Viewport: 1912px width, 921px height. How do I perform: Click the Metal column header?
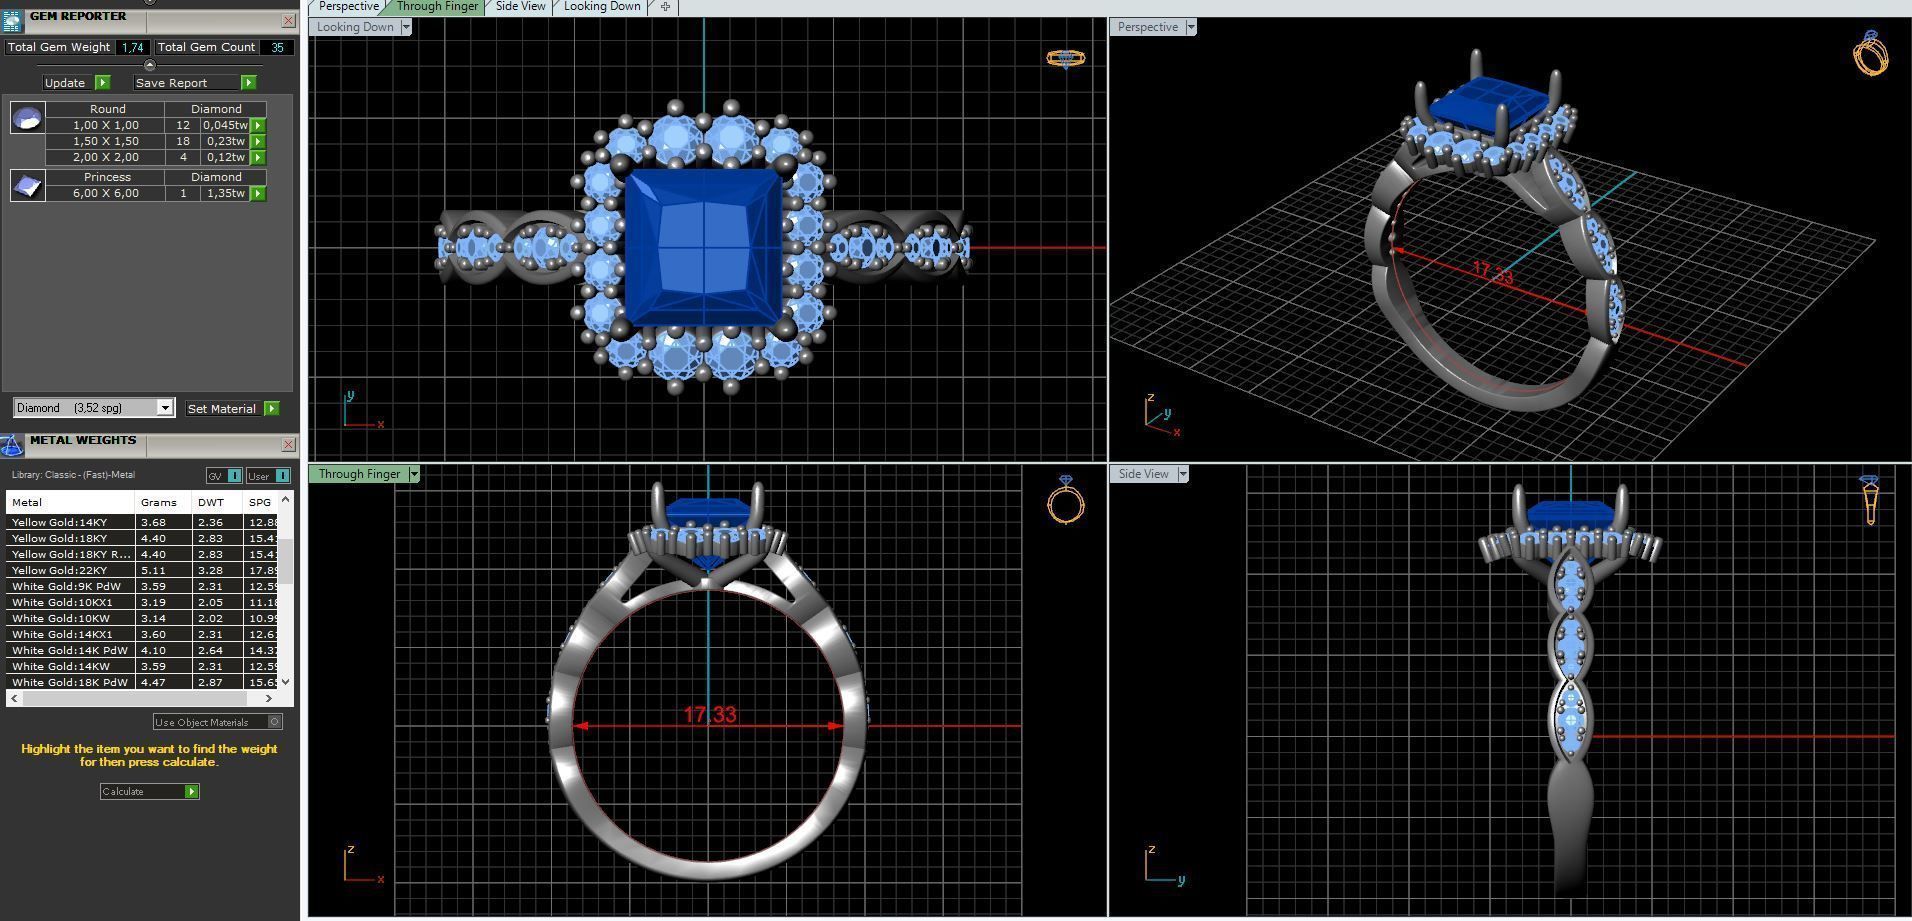(70, 503)
